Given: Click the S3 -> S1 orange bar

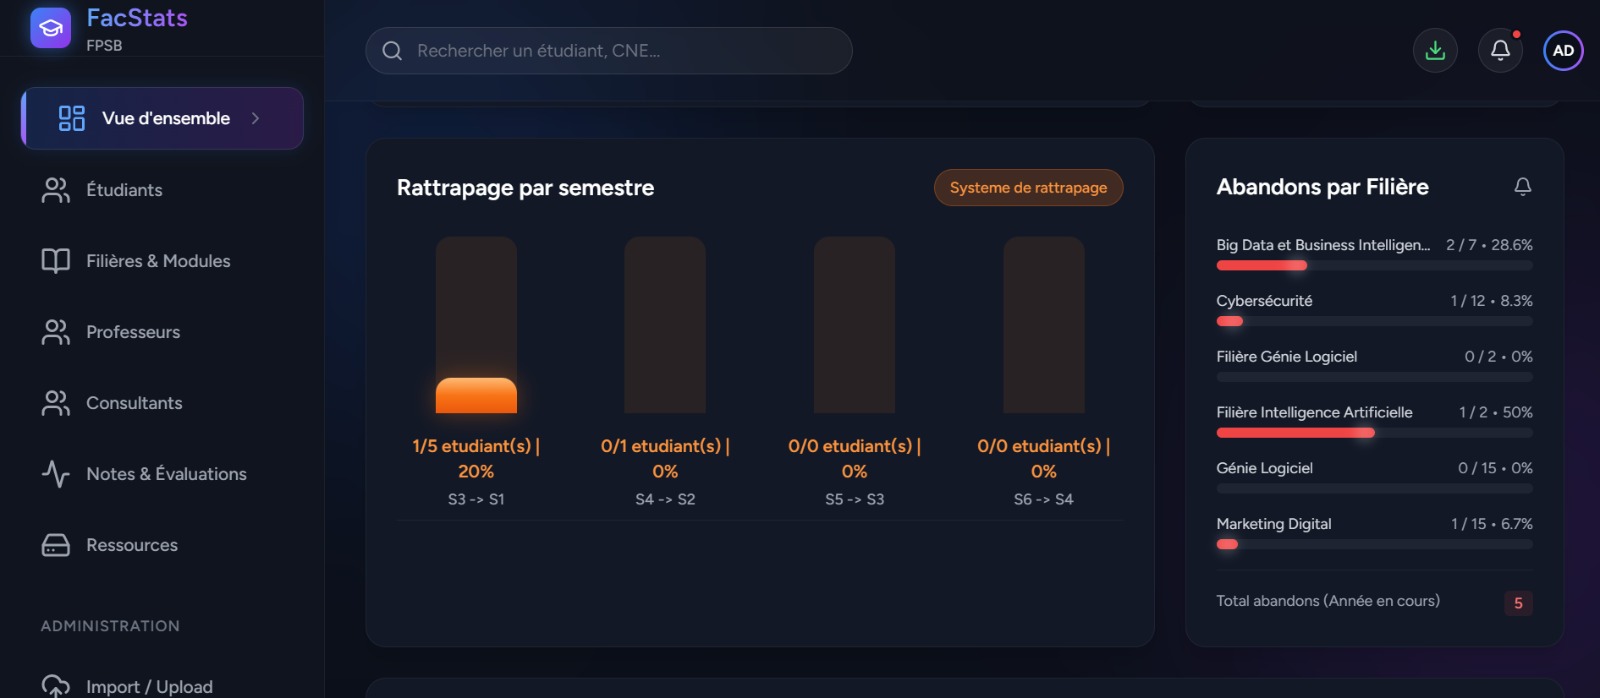Looking at the screenshot, I should [x=476, y=395].
